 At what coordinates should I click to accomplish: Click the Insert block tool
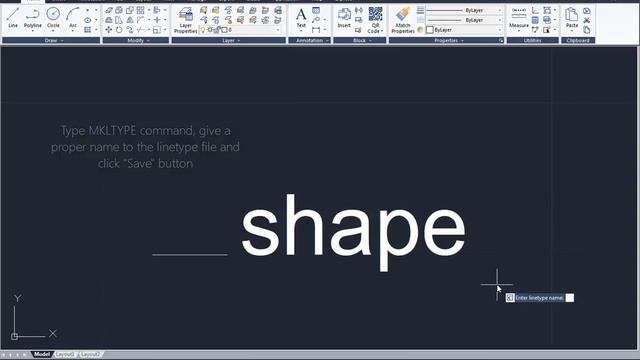click(344, 18)
